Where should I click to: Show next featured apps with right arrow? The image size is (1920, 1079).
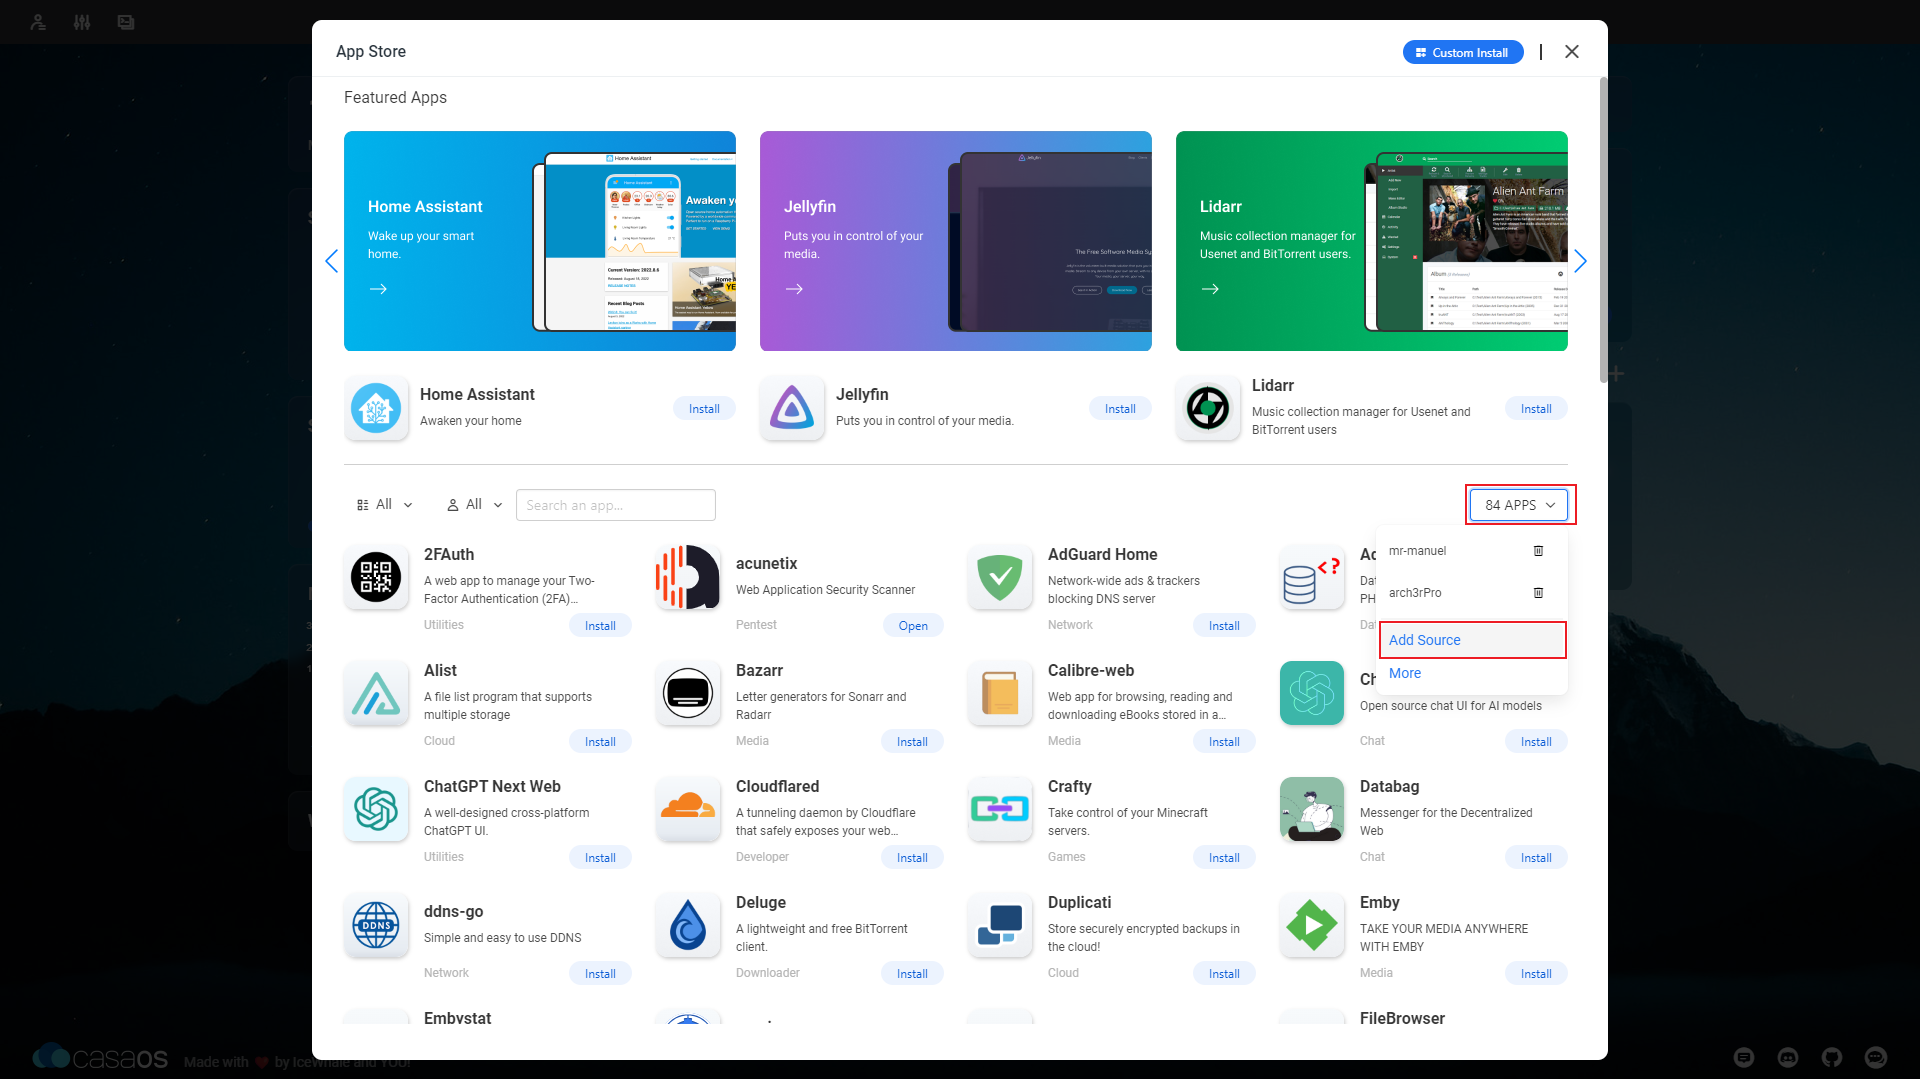[1580, 262]
